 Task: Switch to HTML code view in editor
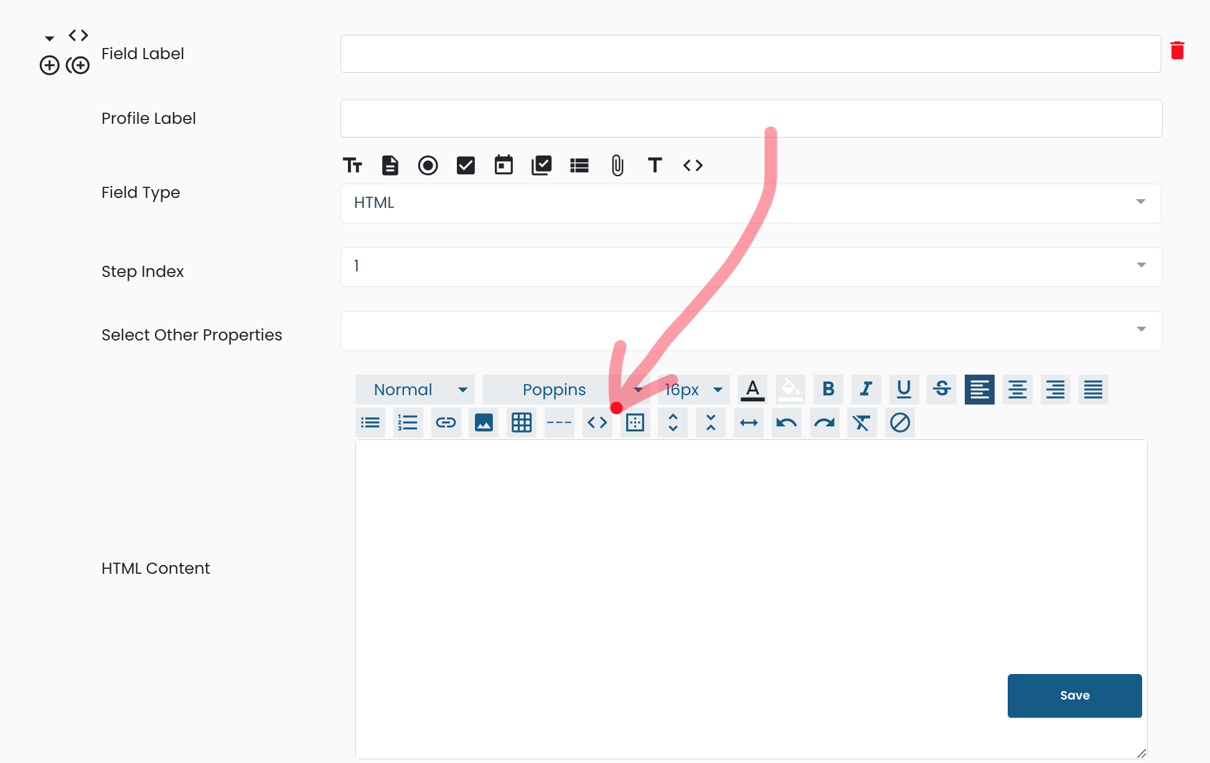[597, 422]
